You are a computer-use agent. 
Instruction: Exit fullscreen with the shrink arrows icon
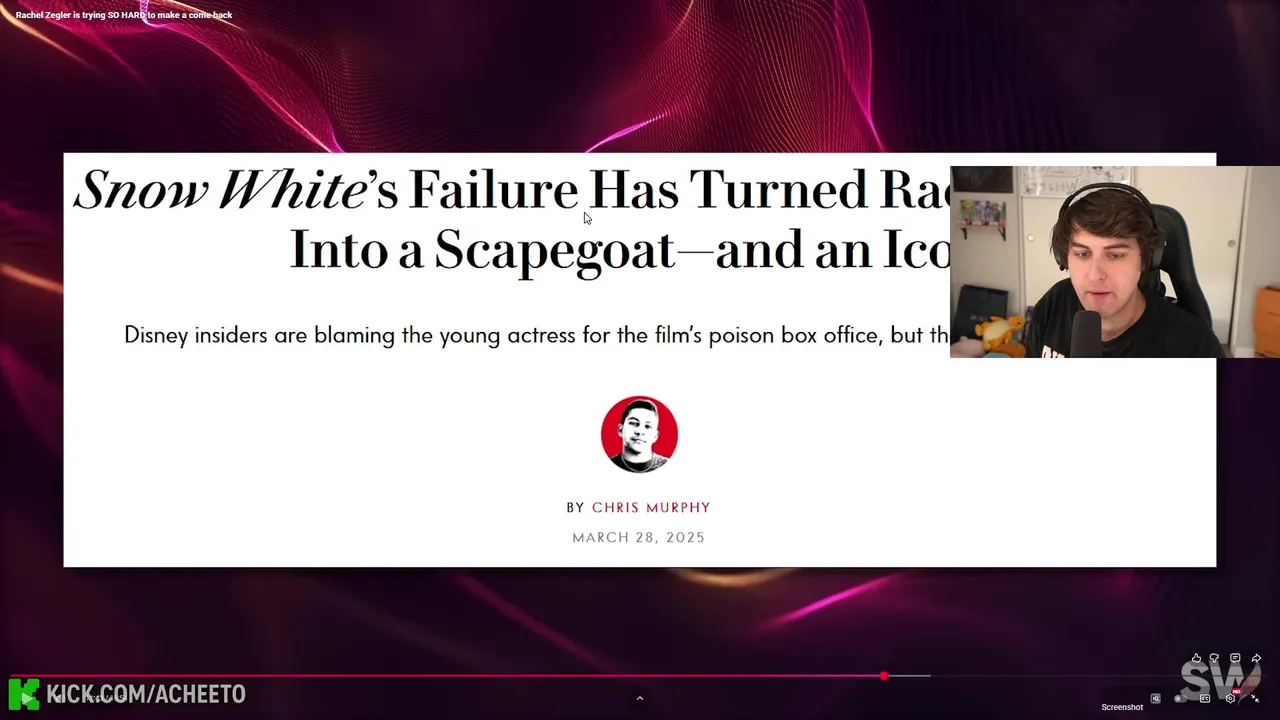(x=1255, y=698)
